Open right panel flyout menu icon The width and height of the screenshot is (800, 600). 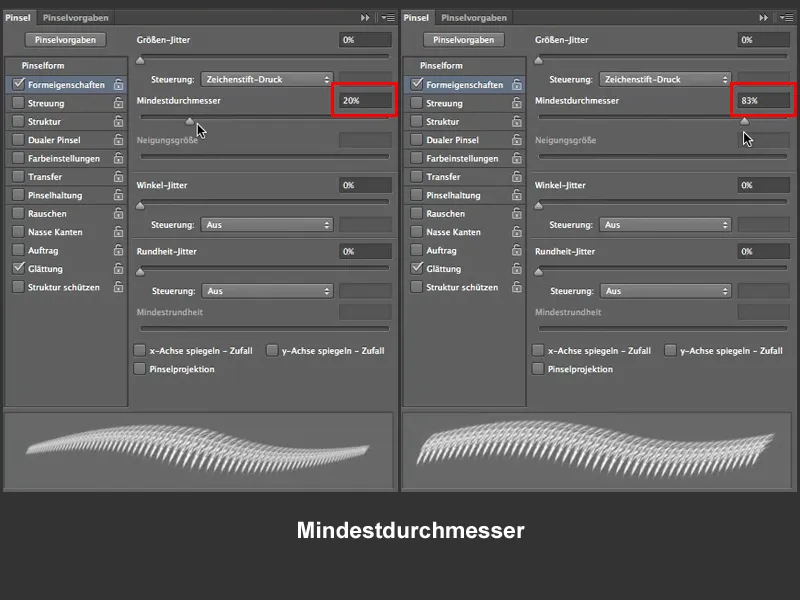786,17
